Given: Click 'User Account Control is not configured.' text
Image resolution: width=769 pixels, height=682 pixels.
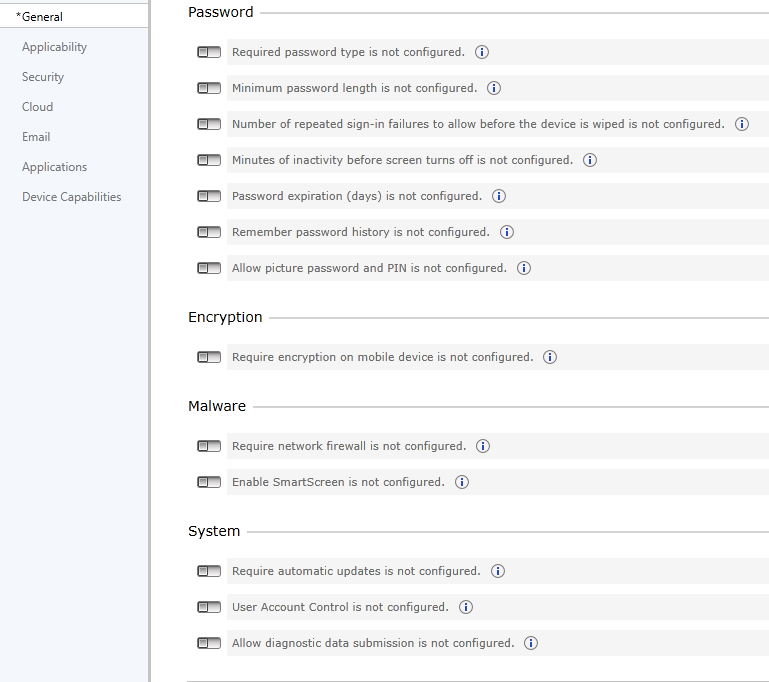Looking at the screenshot, I should click(x=340, y=607).
